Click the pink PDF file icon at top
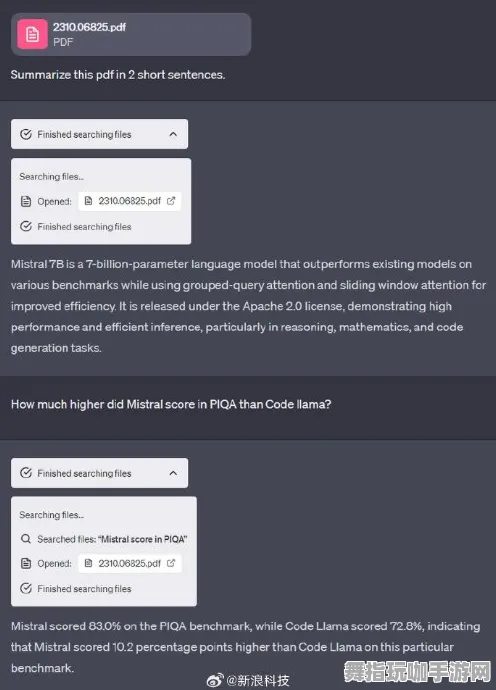 (32, 34)
